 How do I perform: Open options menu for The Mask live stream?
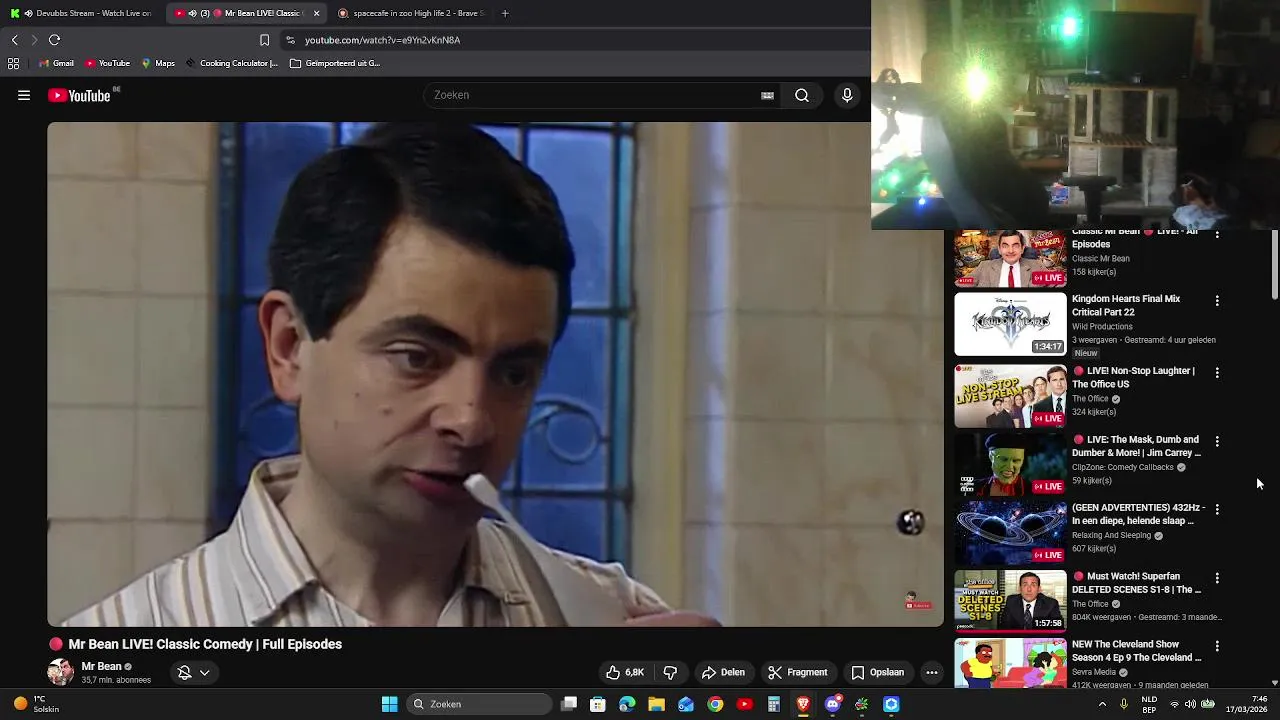[x=1217, y=441]
